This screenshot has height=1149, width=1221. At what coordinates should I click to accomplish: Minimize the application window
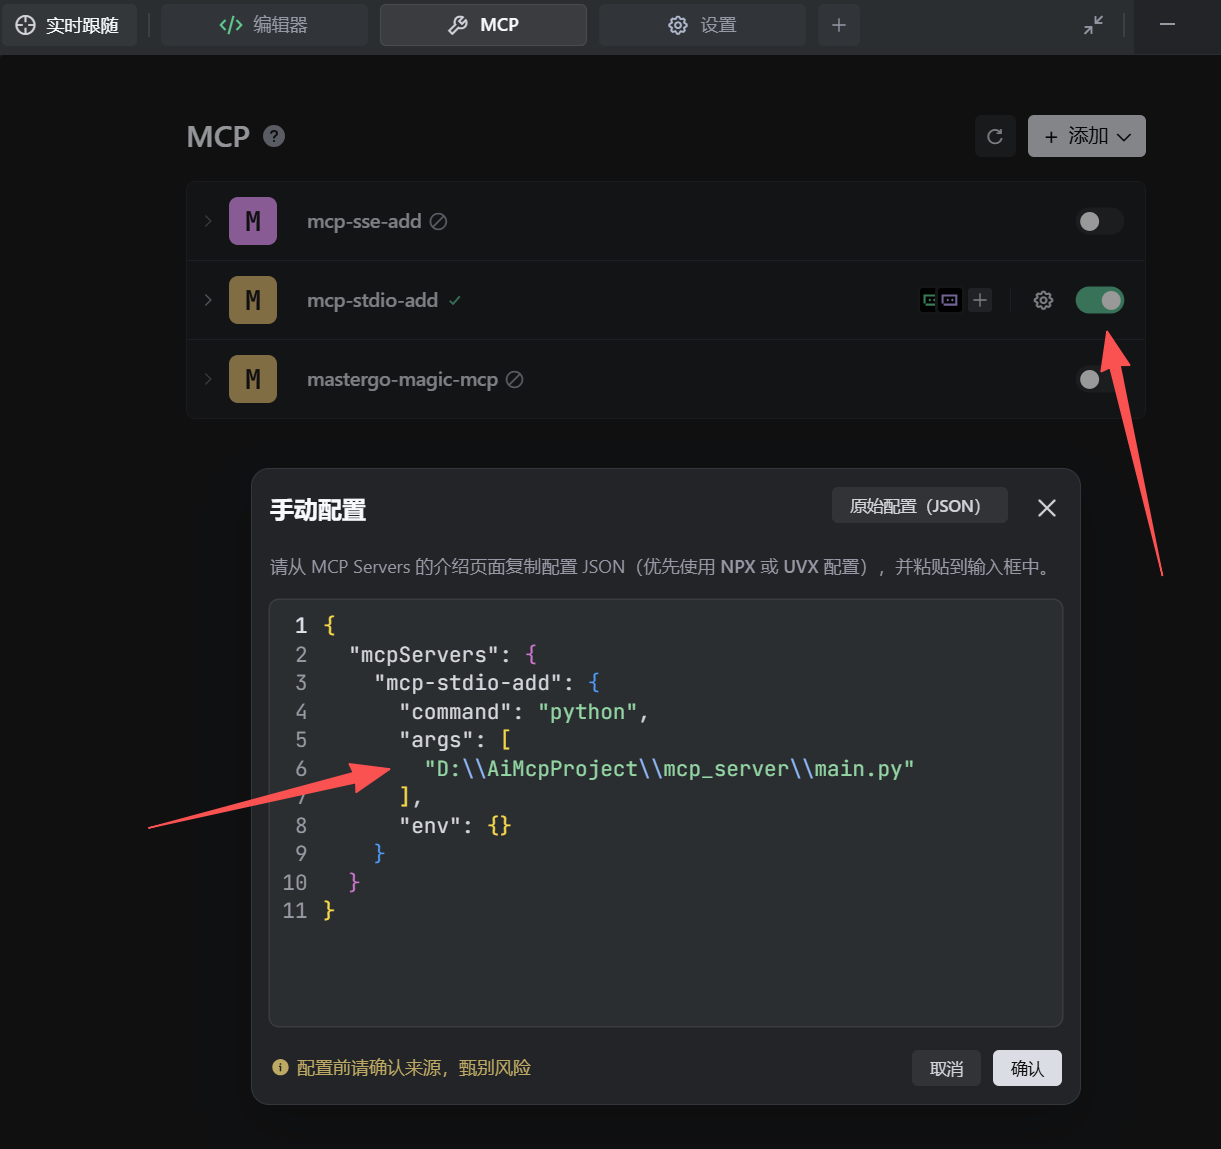pyautogui.click(x=1167, y=25)
